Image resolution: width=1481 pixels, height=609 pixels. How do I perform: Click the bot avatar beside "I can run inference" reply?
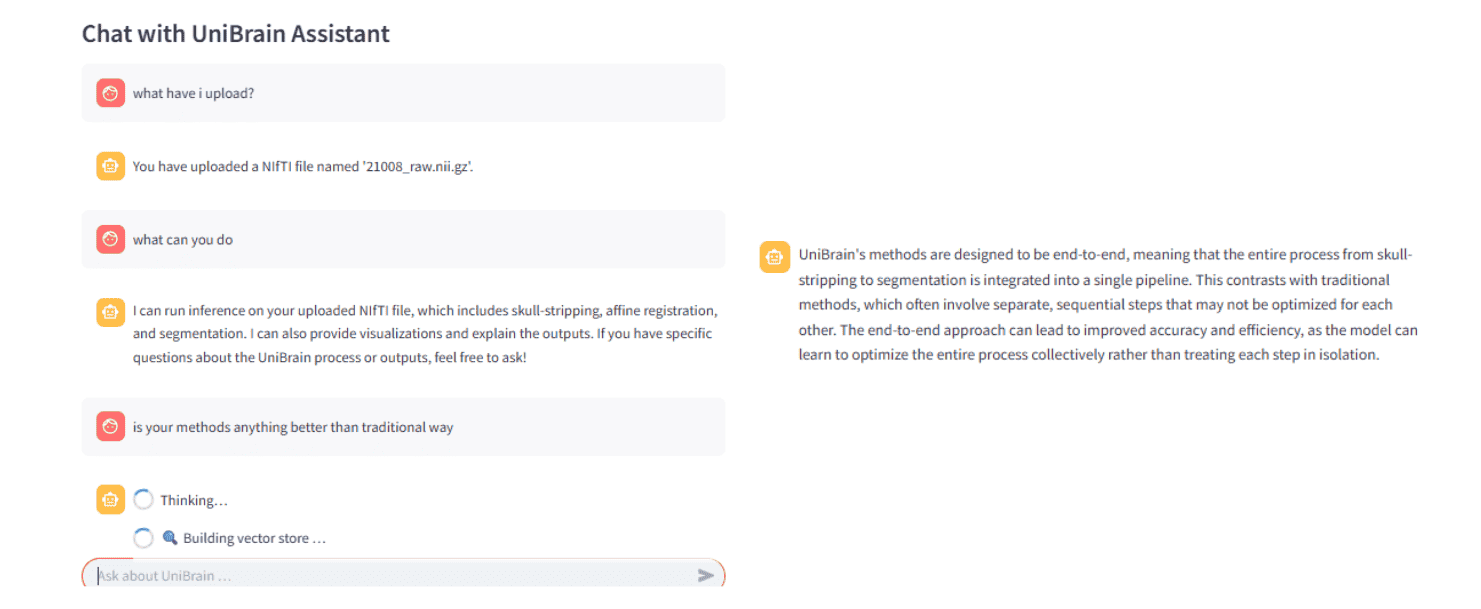pyautogui.click(x=110, y=312)
